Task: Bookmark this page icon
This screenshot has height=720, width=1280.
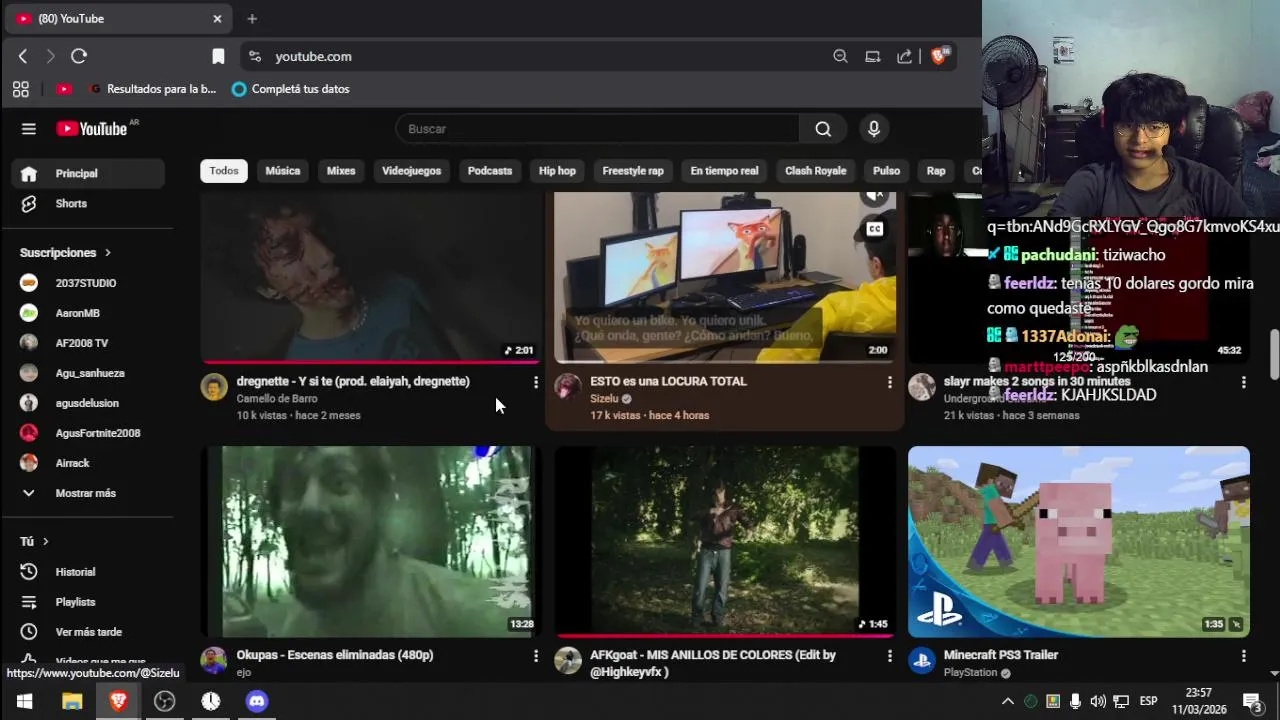Action: 218,57
